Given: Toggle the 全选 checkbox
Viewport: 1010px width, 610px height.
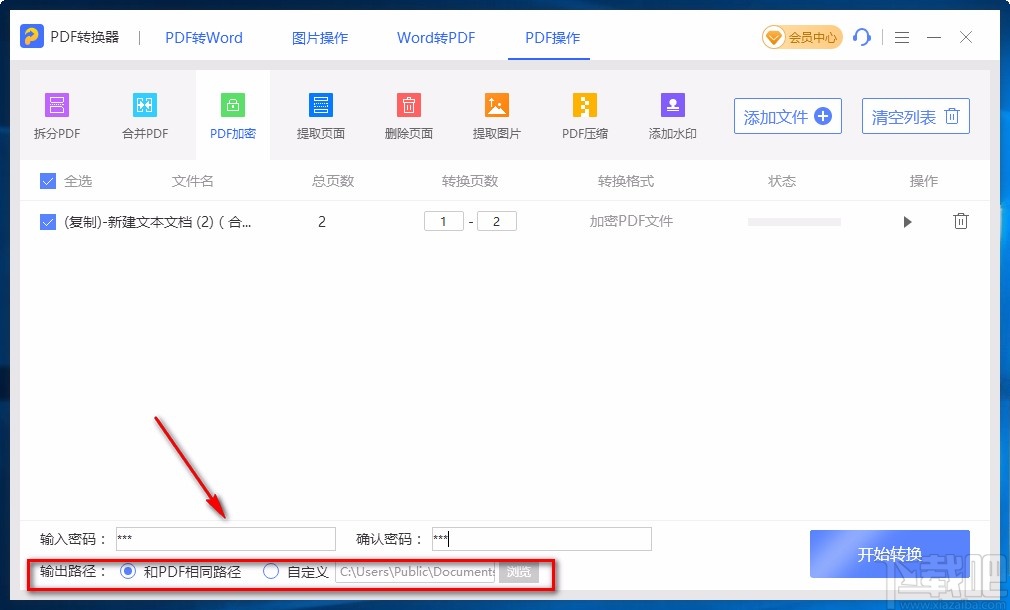Looking at the screenshot, I should click(x=47, y=181).
